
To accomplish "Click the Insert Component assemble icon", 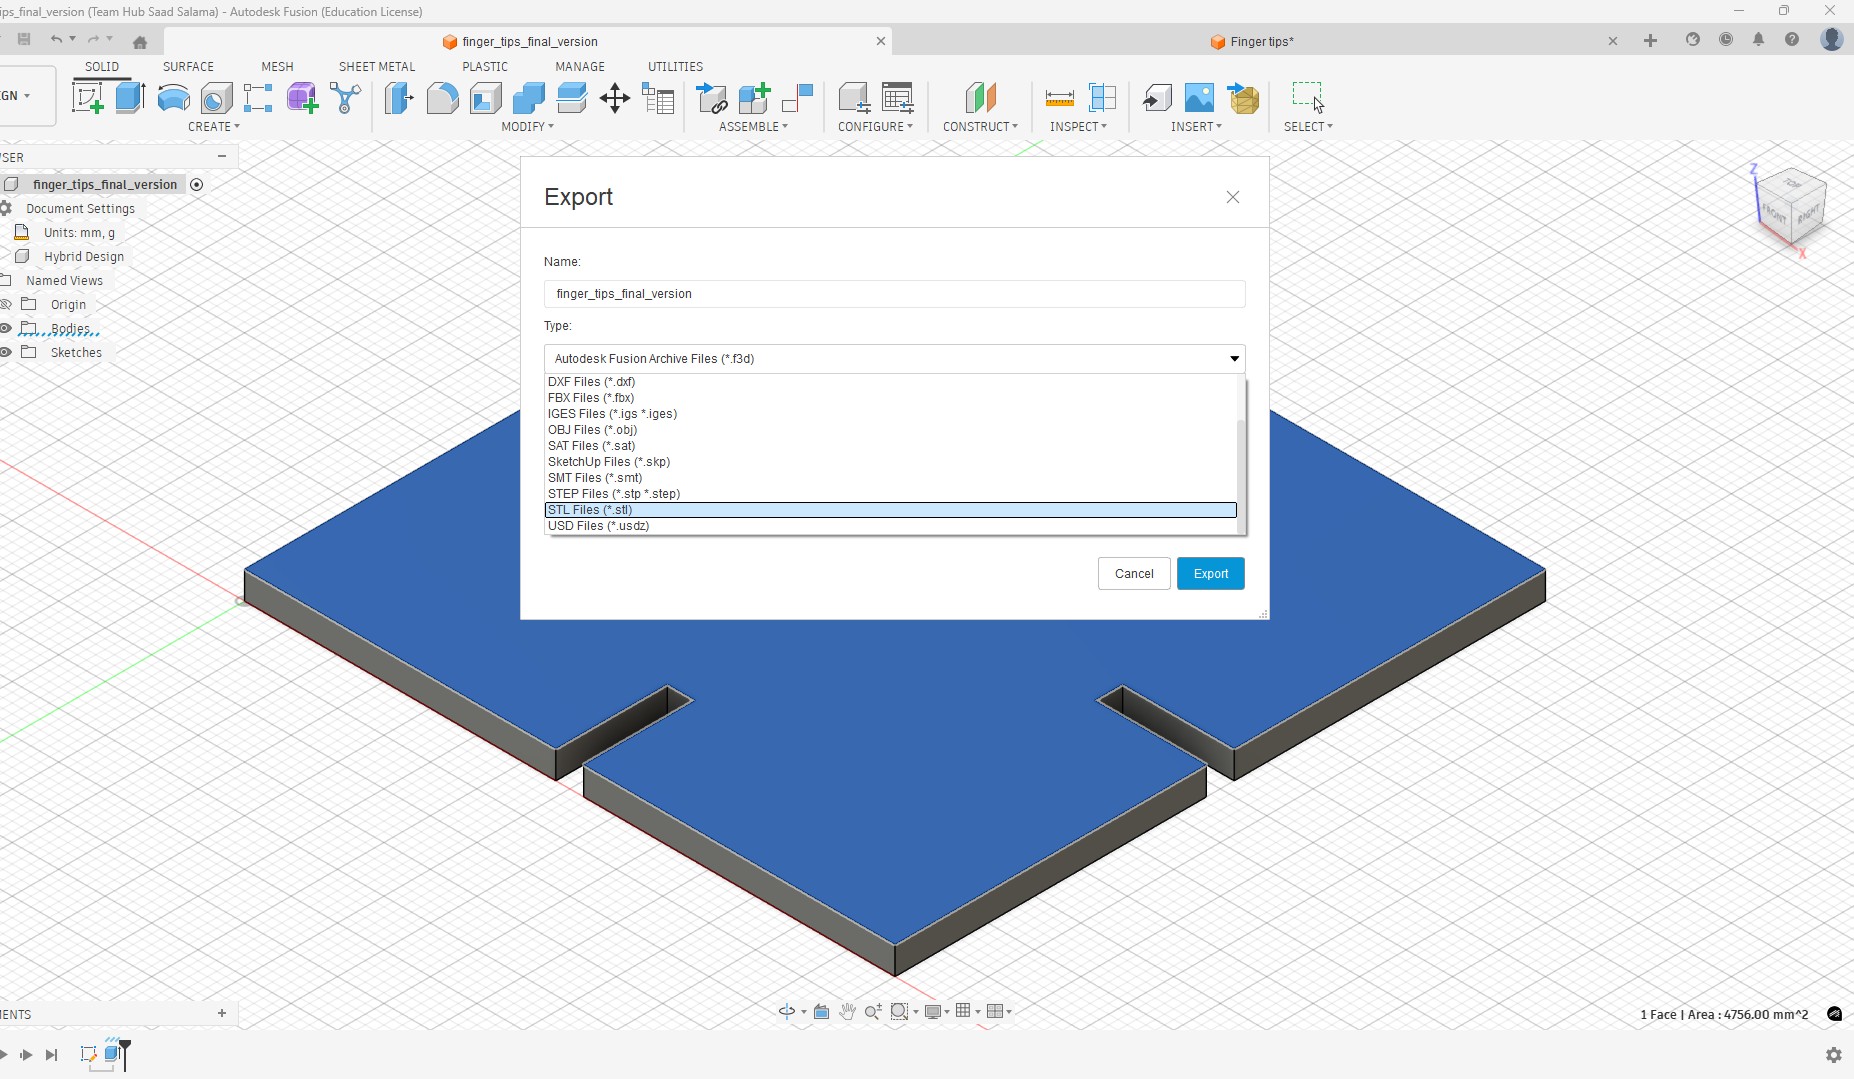I will tap(711, 98).
